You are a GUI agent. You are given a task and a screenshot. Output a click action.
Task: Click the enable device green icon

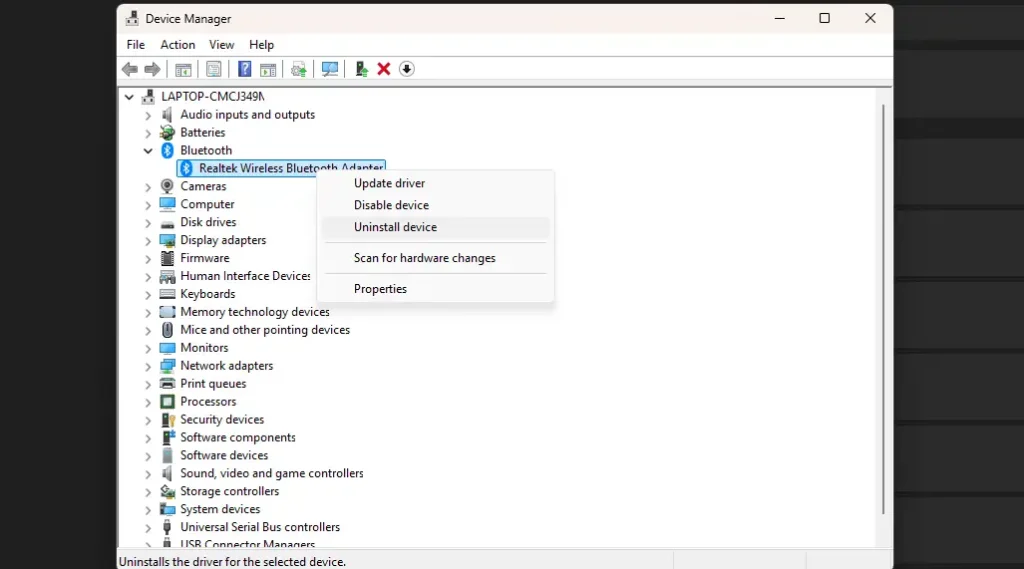pos(361,69)
